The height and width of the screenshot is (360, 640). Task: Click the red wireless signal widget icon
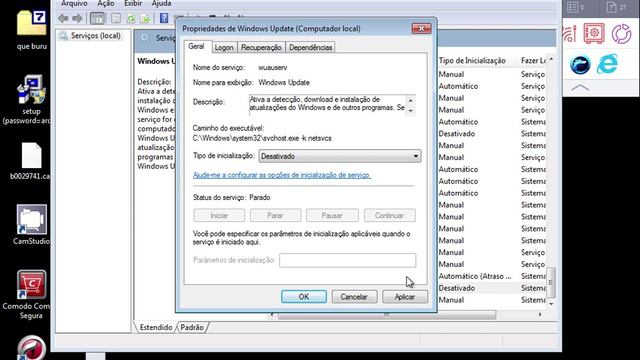pos(569,33)
